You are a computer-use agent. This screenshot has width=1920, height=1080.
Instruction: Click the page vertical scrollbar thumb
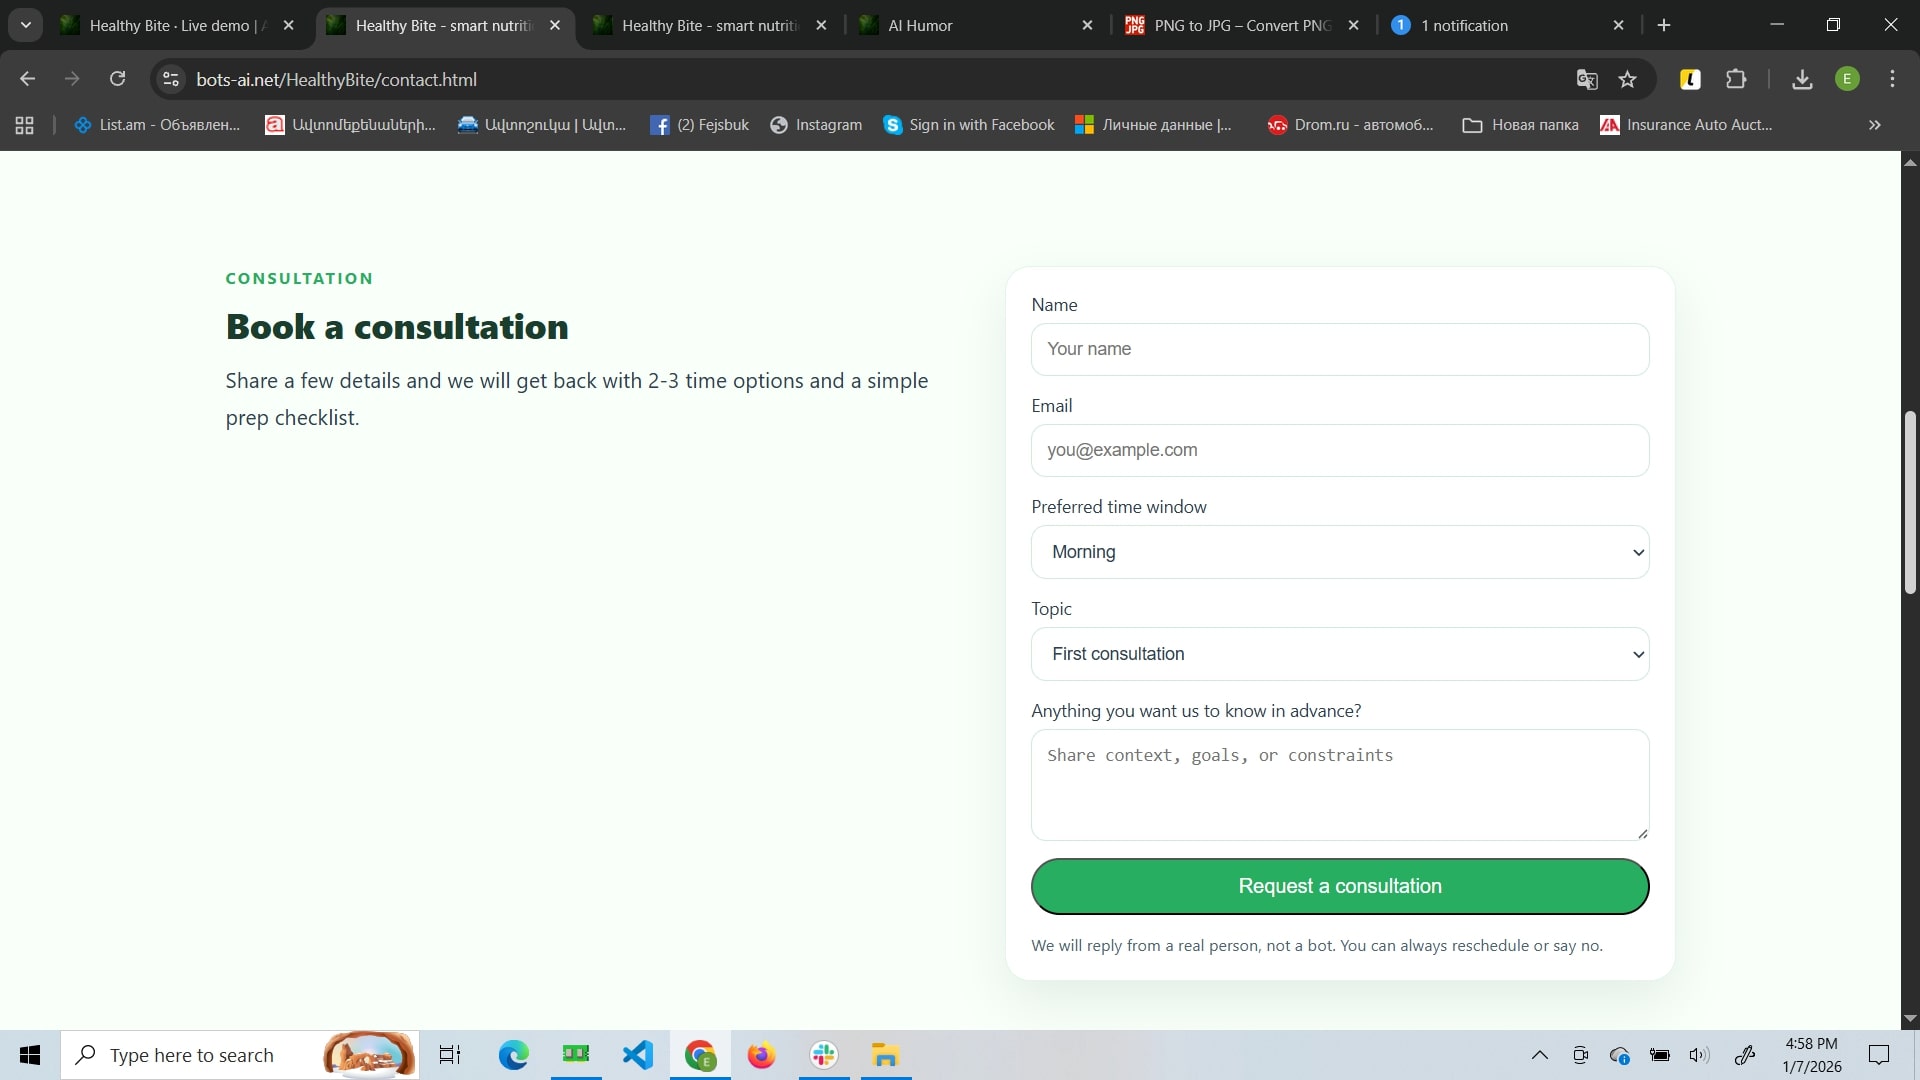click(x=1910, y=500)
